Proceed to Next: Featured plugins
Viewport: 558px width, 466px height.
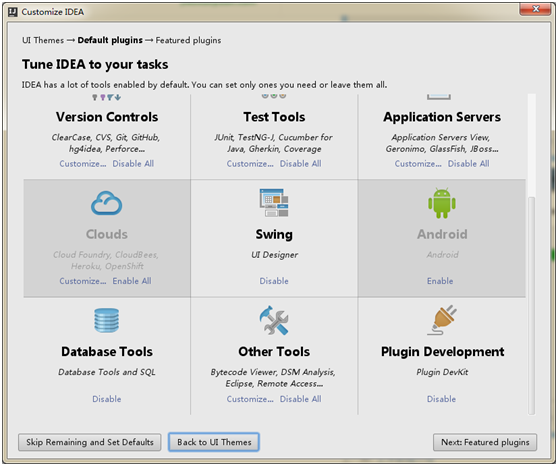pos(485,442)
